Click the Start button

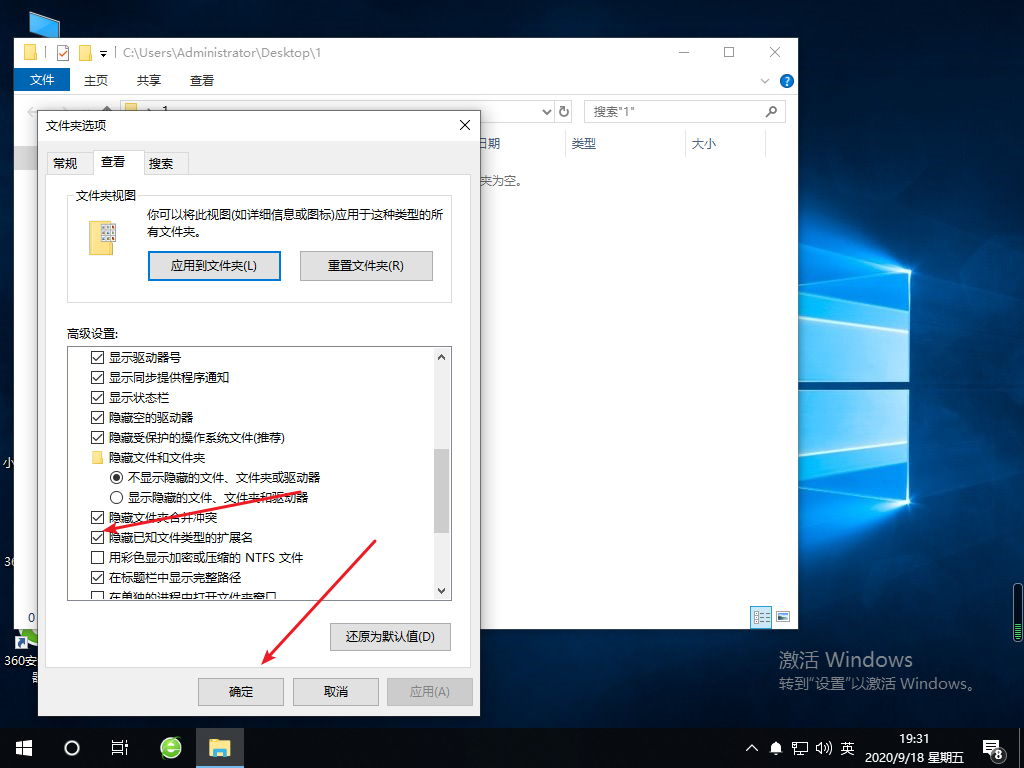[x=22, y=747]
